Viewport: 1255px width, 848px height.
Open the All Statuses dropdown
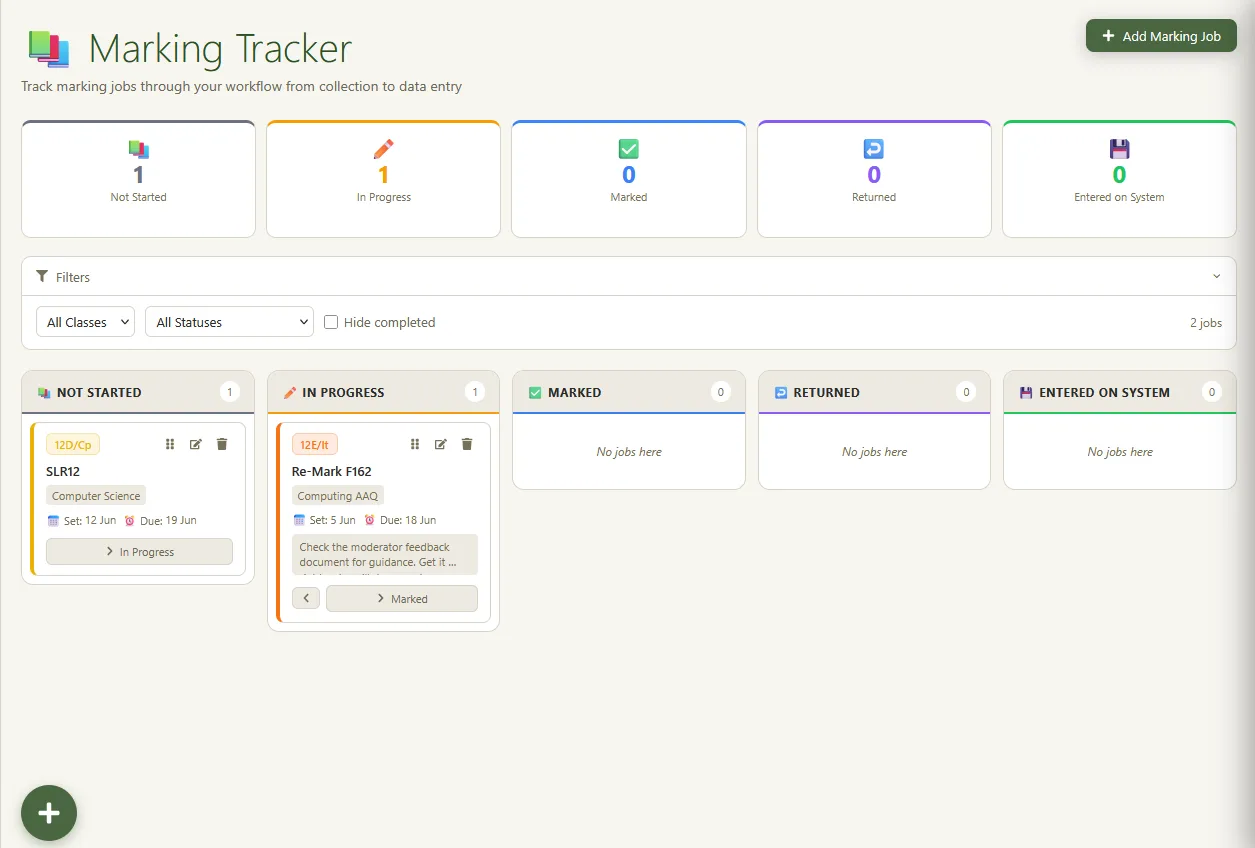[230, 322]
